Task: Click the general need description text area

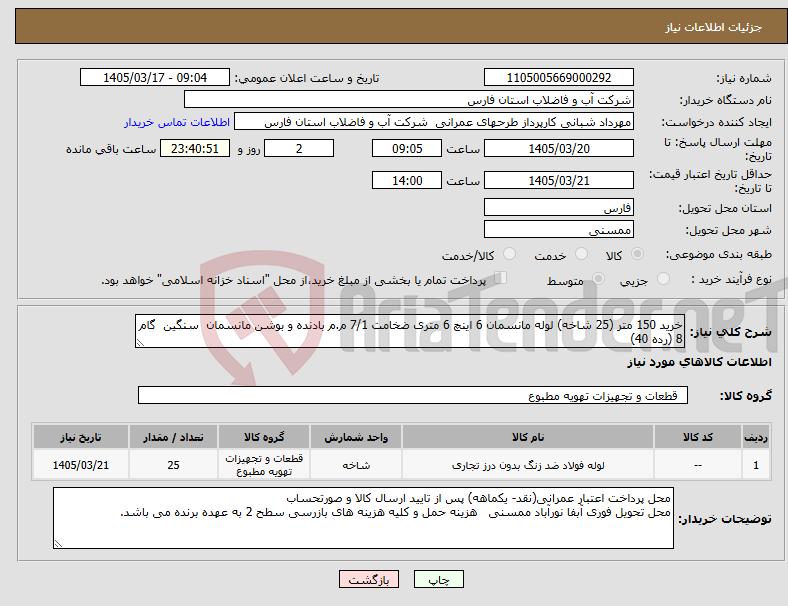Action: pyautogui.click(x=410, y=331)
